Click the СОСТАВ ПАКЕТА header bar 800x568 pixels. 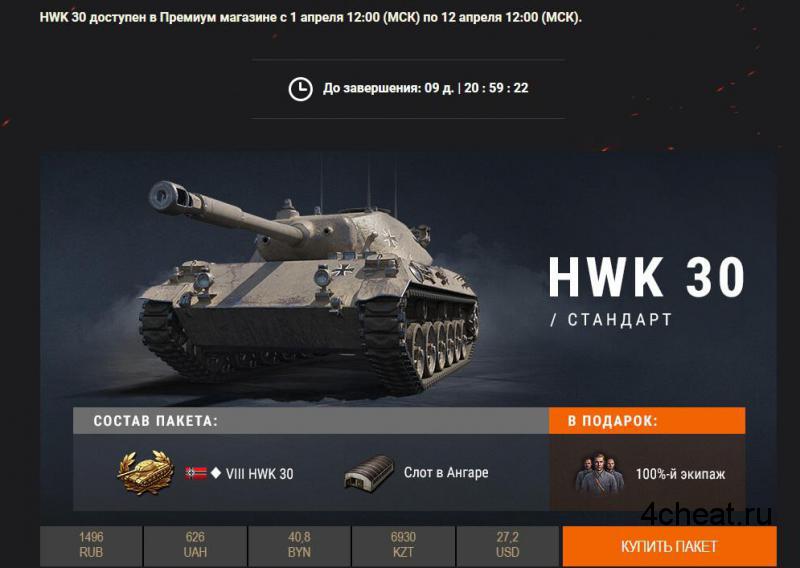(x=311, y=421)
